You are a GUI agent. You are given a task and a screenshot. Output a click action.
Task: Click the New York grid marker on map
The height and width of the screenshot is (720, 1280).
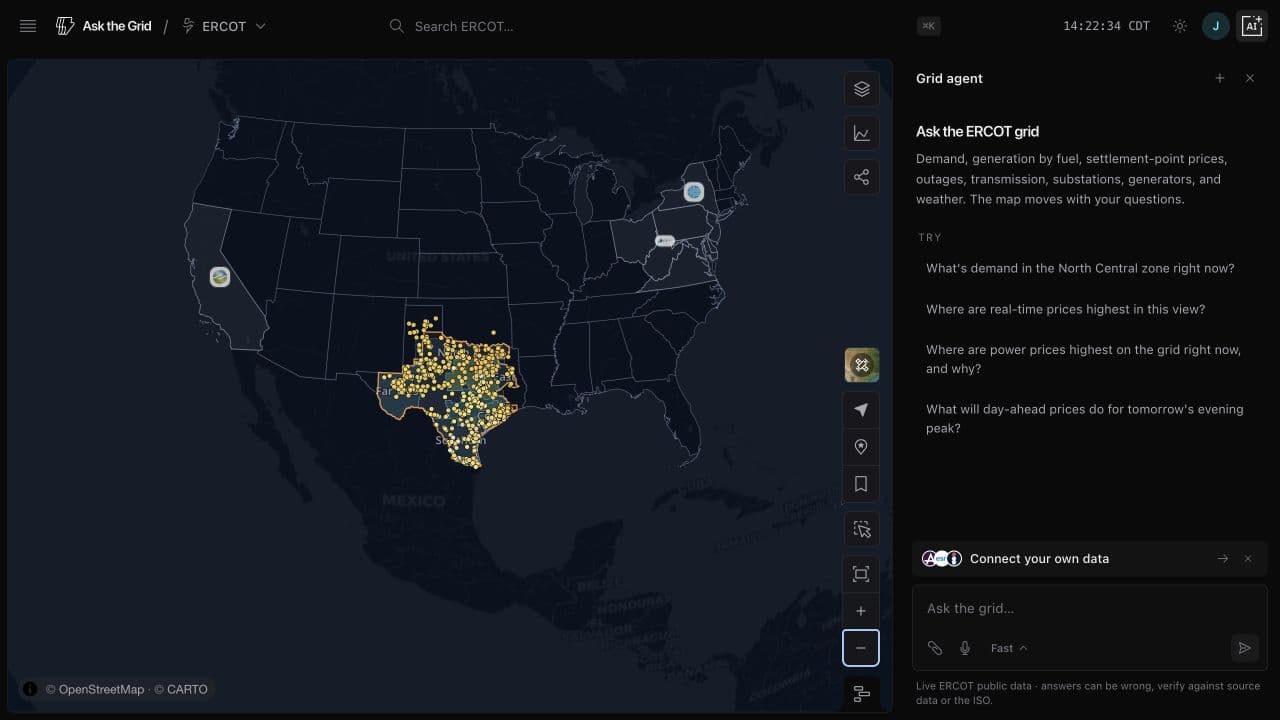[694, 191]
